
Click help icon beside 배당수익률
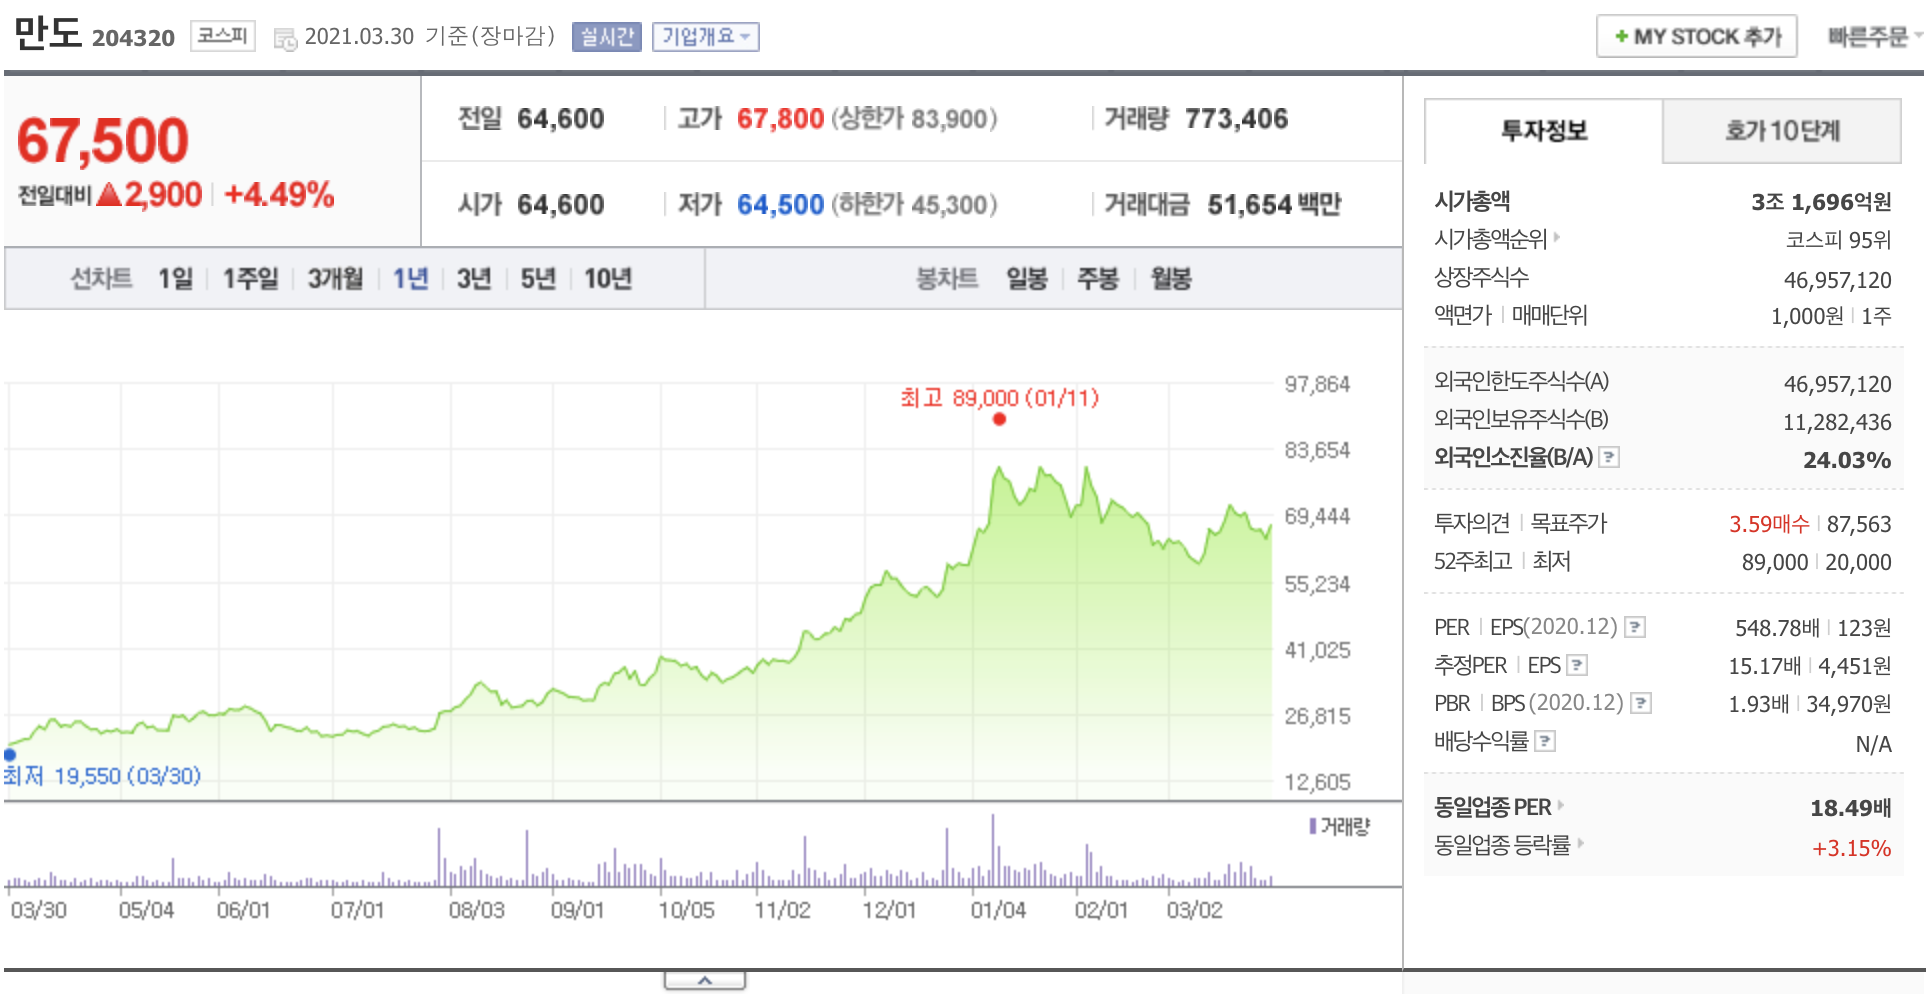click(1545, 741)
